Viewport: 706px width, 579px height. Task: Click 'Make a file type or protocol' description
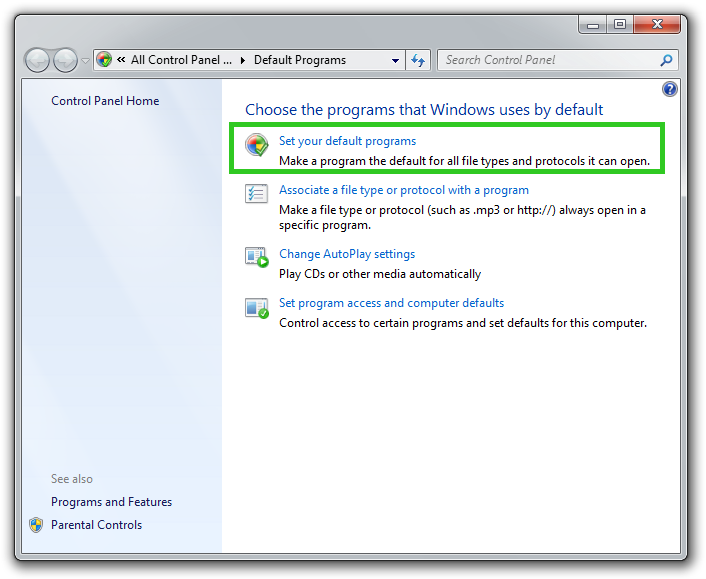462,217
